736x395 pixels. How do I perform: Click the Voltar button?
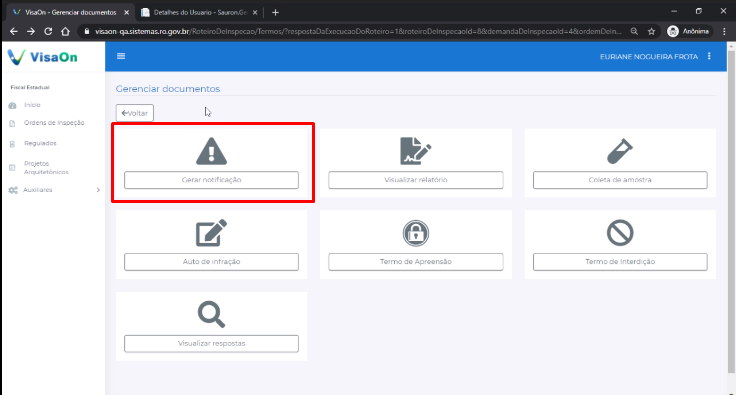click(x=135, y=113)
